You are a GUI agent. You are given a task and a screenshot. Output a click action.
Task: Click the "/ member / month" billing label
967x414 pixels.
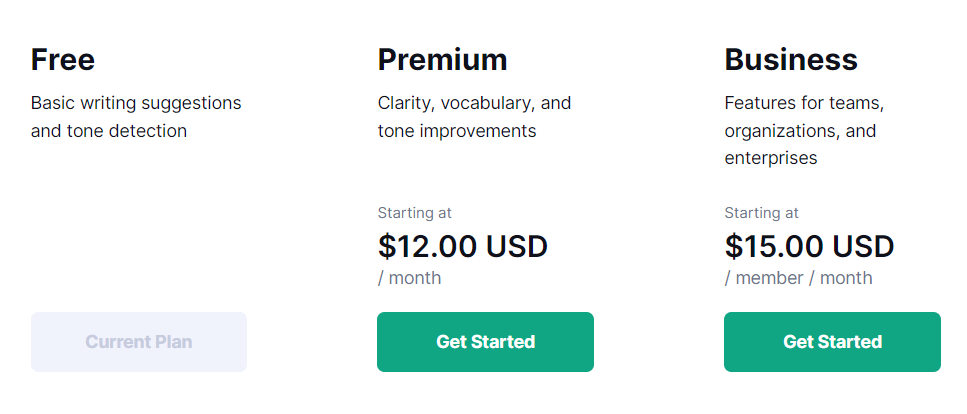(x=798, y=278)
